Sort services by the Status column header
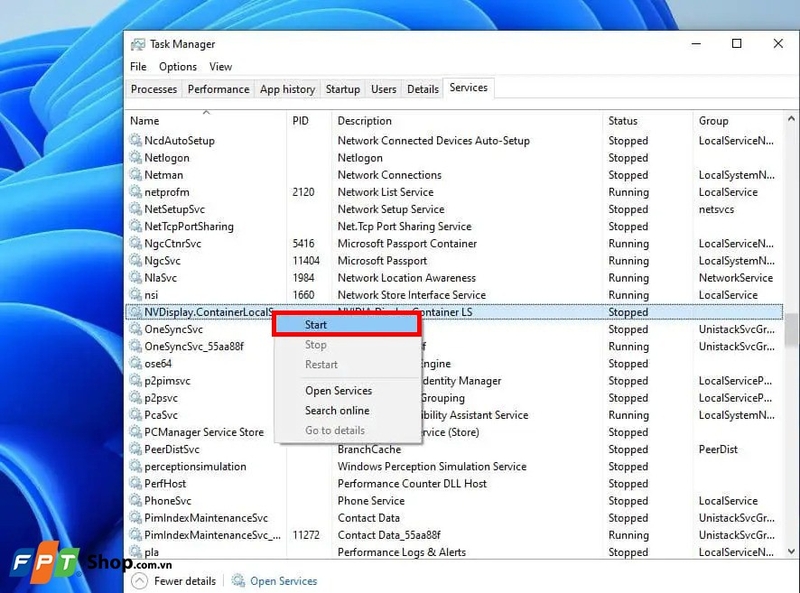 623,121
